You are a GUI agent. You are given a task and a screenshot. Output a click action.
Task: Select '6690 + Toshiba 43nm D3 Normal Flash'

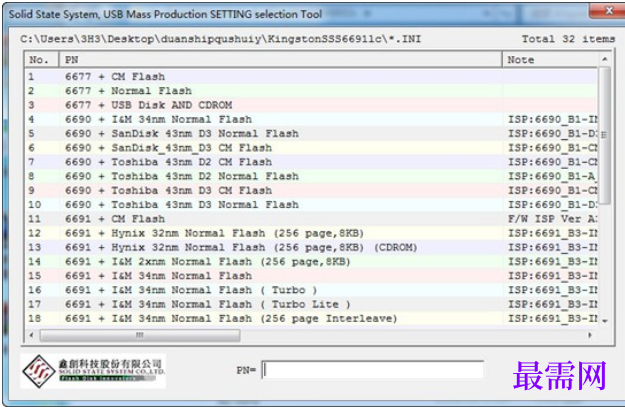tap(311, 204)
